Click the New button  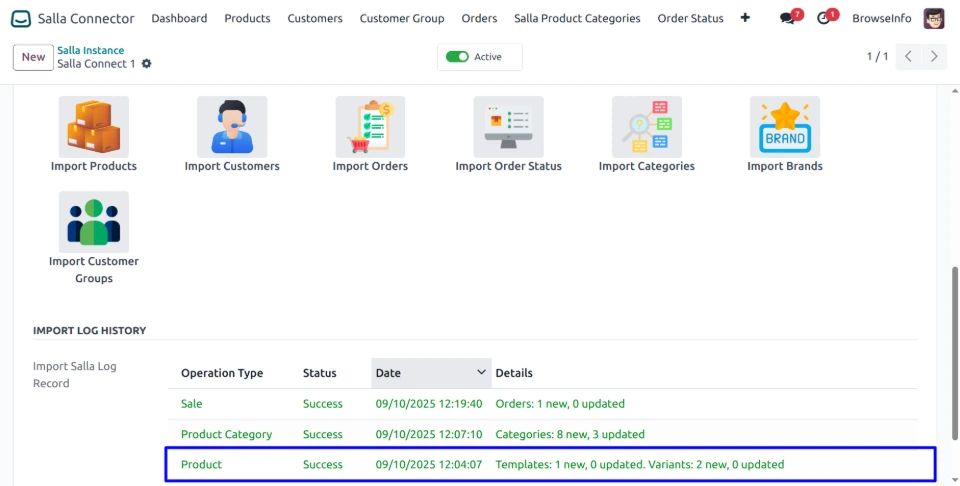coord(33,57)
